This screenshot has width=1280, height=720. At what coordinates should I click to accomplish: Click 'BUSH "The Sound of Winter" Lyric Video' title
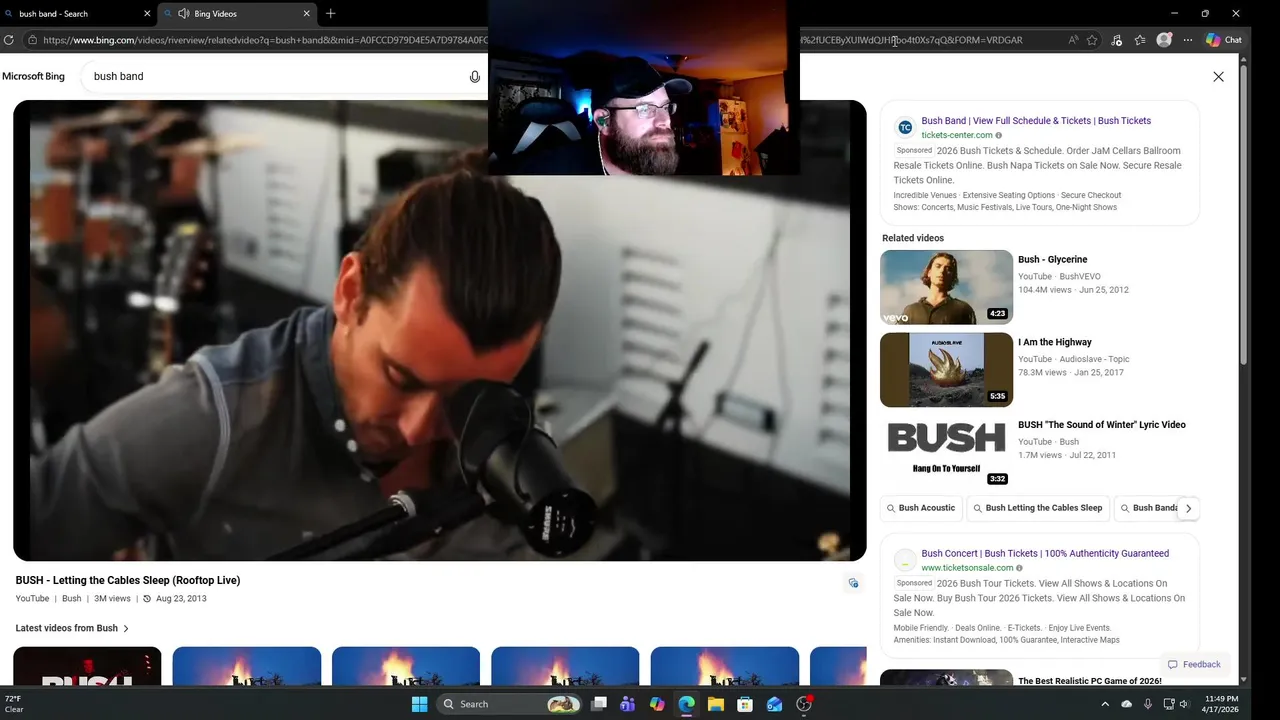(1102, 425)
